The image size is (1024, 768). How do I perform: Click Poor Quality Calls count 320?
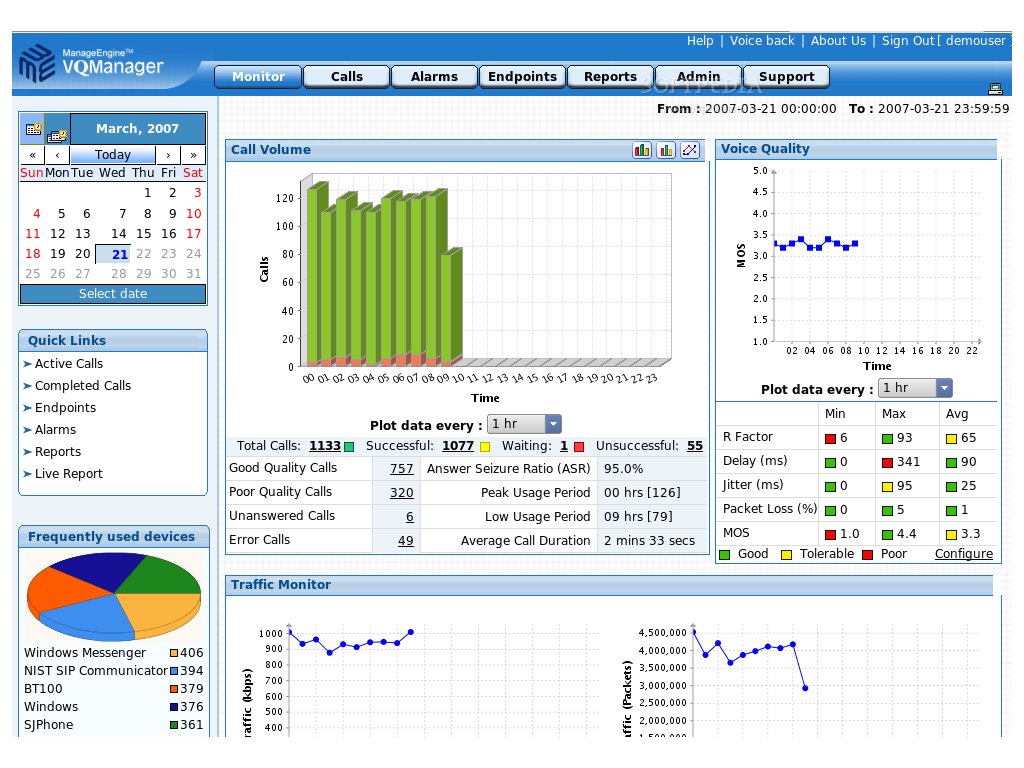click(402, 493)
